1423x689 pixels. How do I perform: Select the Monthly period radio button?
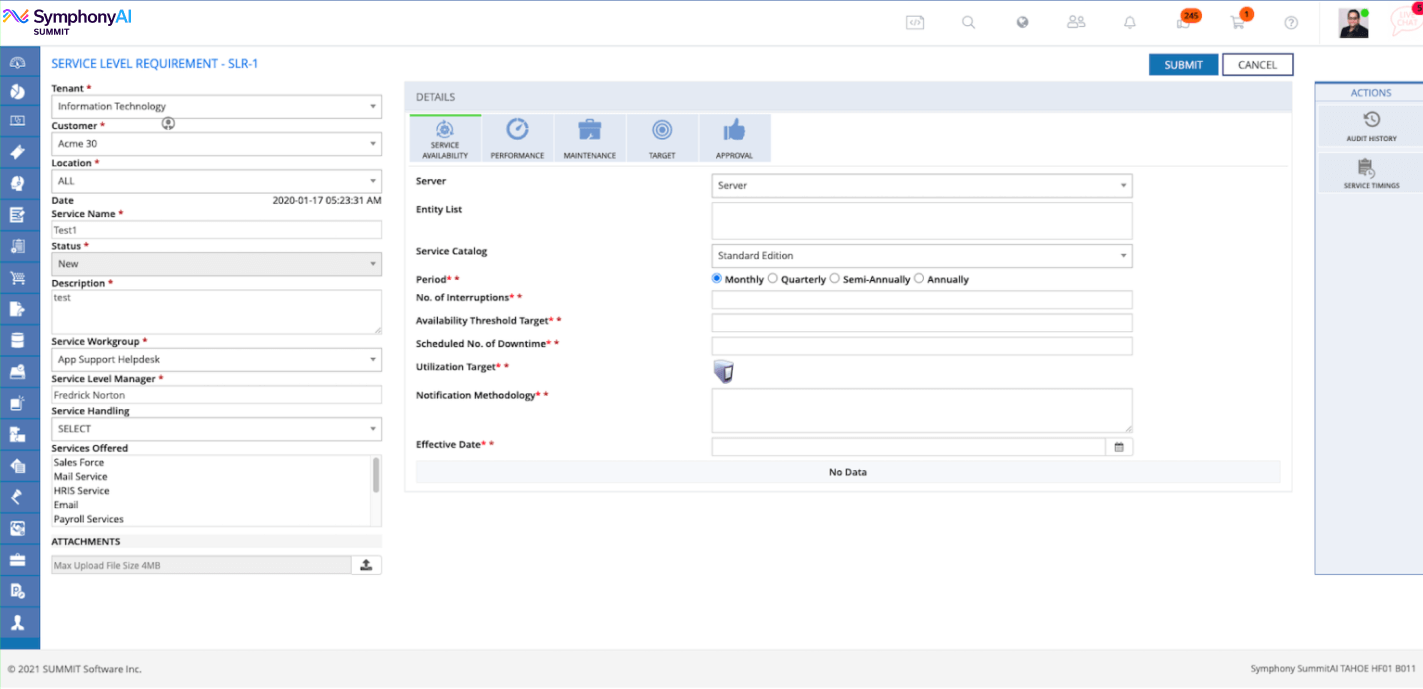point(717,279)
